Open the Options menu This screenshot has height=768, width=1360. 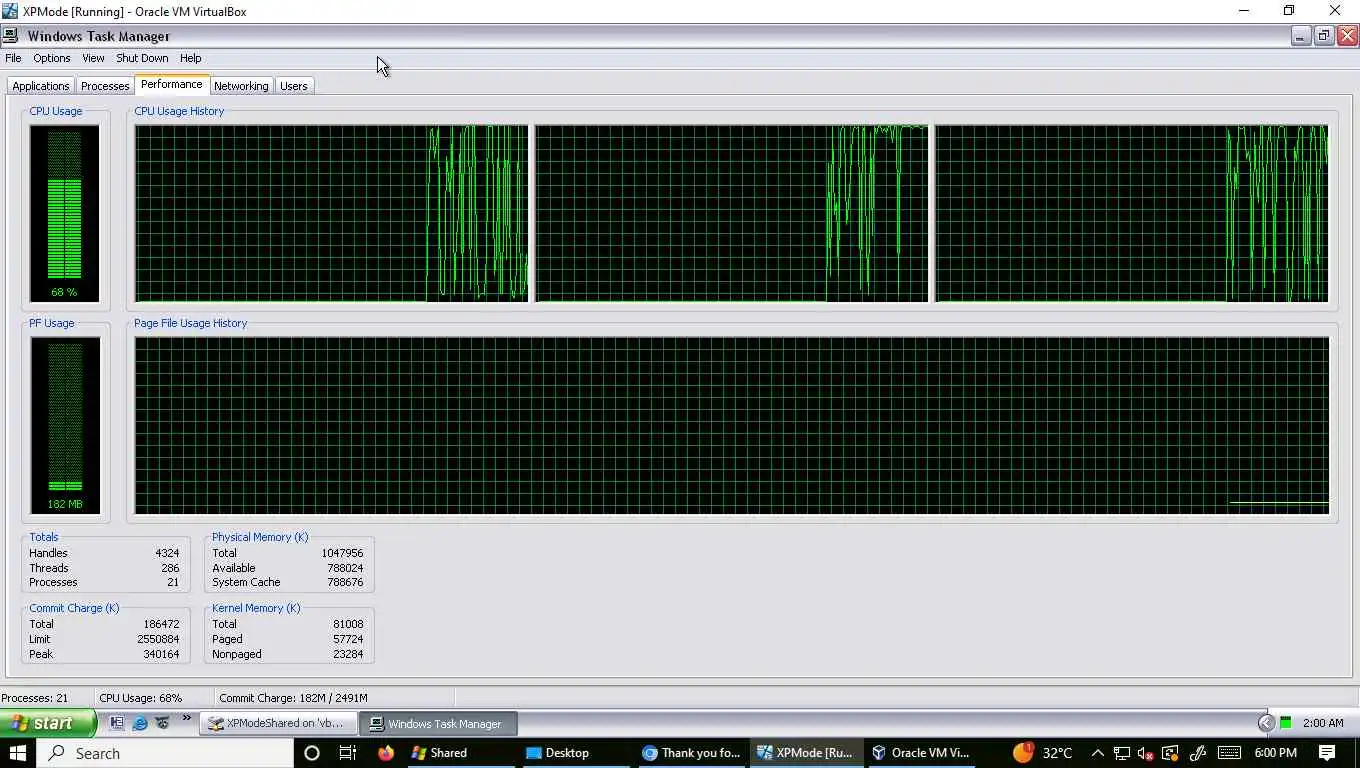52,58
